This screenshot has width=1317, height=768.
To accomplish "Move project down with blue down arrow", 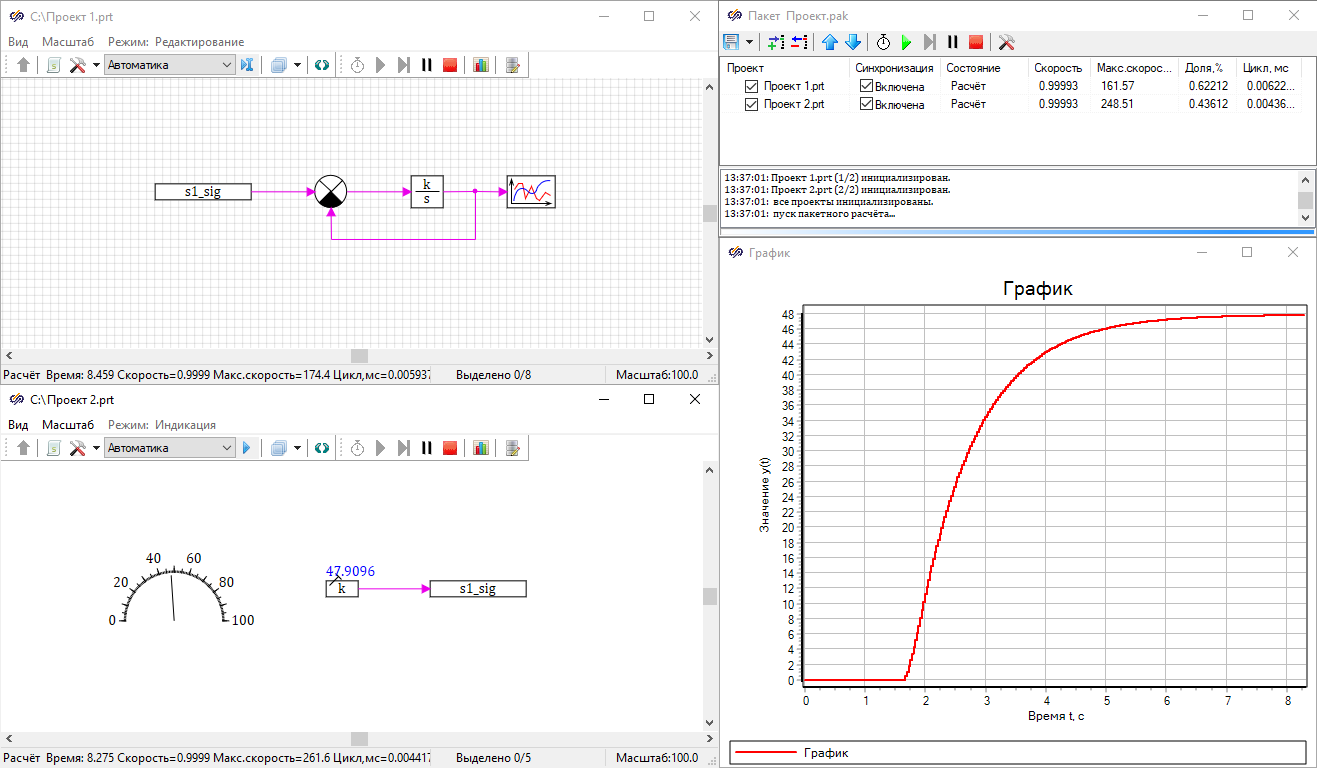I will (853, 42).
